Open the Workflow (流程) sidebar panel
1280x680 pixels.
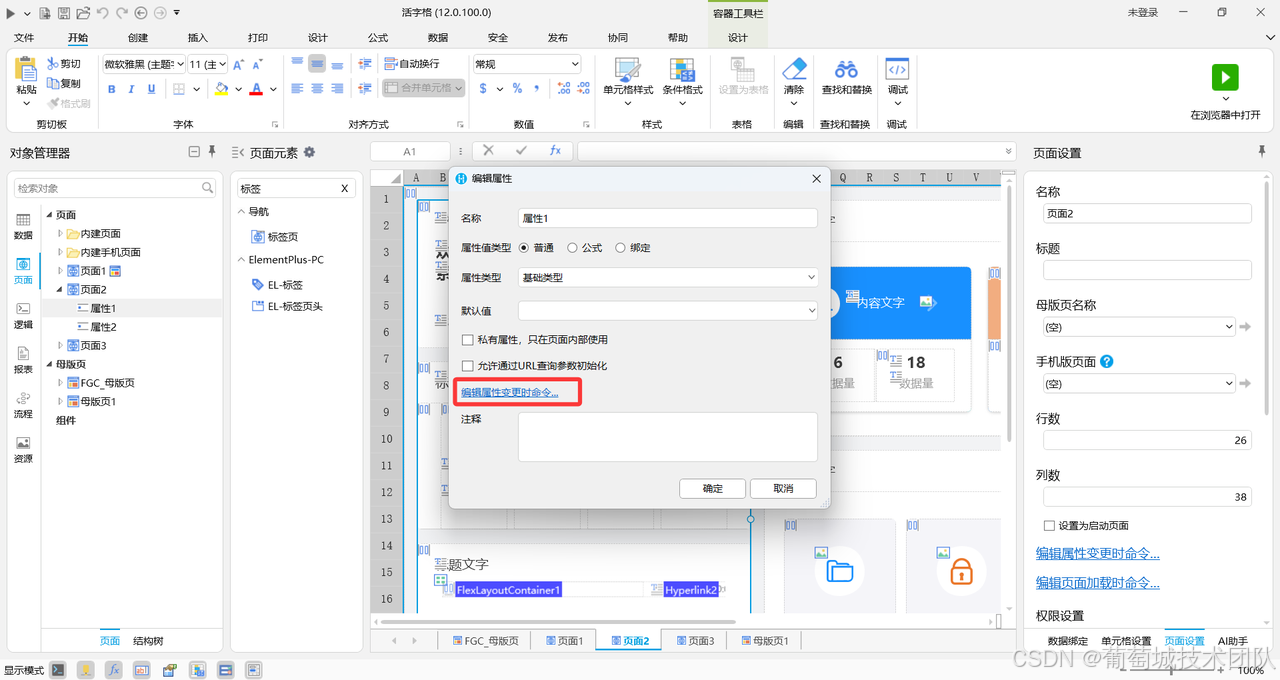(x=23, y=405)
